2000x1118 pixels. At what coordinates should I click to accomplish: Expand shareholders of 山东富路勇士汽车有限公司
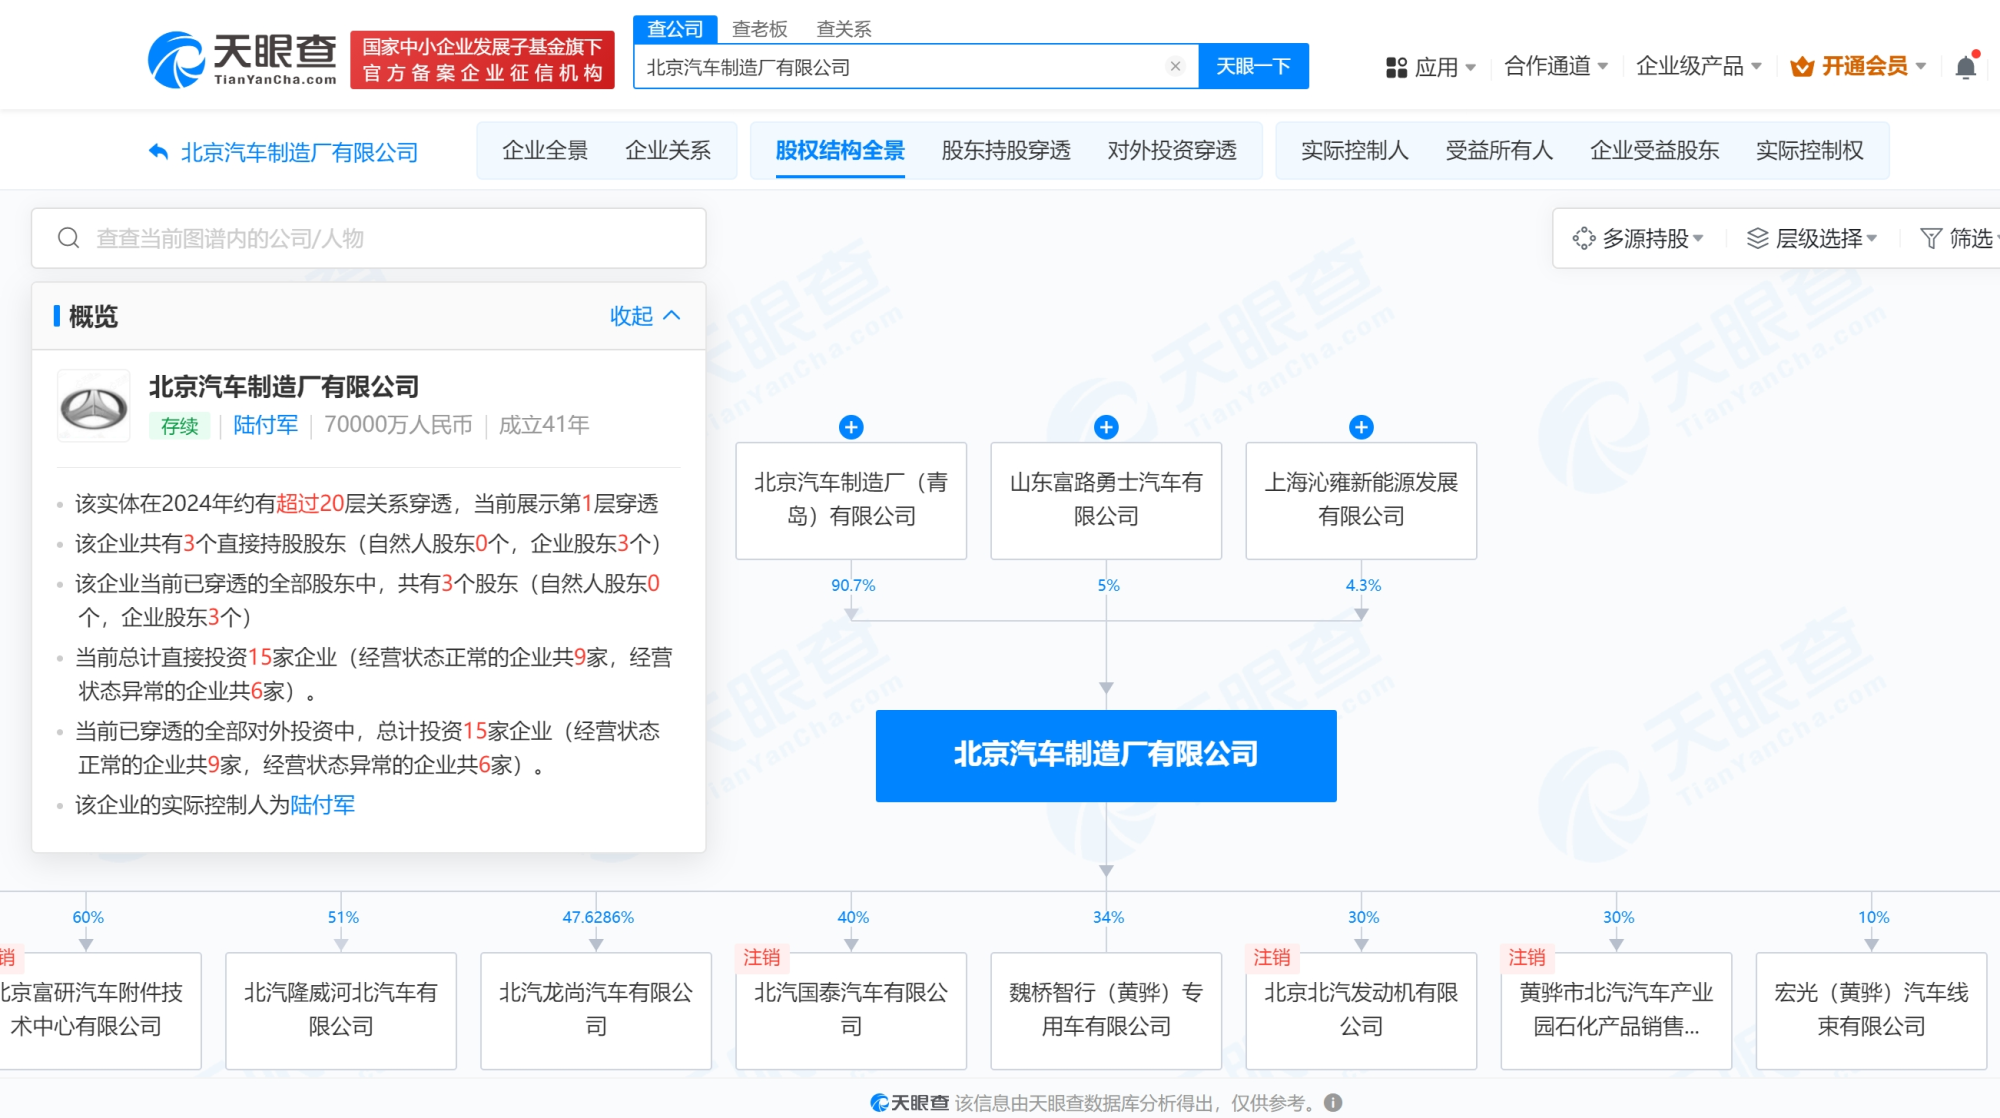[1106, 427]
